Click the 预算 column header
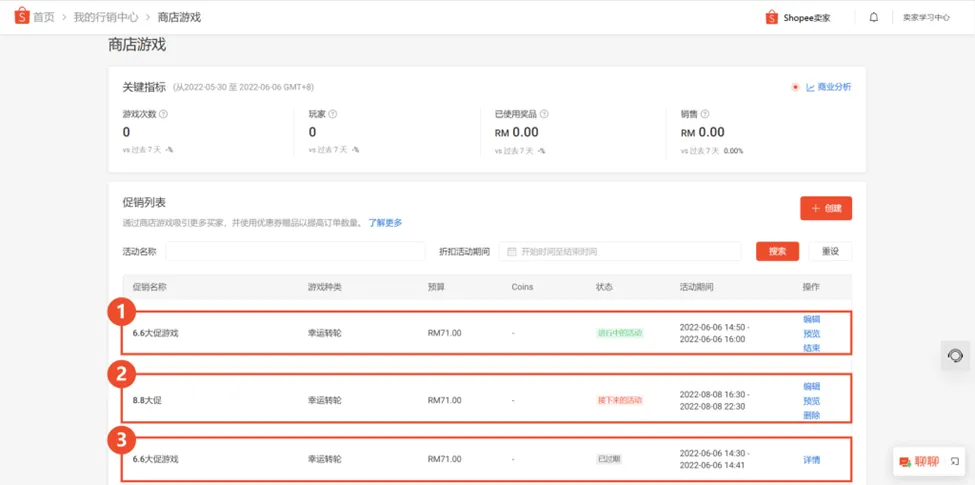 [x=437, y=287]
